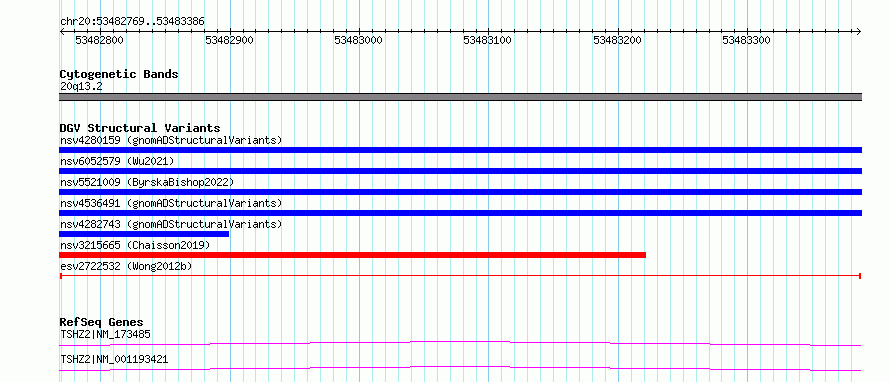Screen dimensions: 890x382
Task: Open the nsv5521009 (ByrskaBishop2022) label
Action: coord(146,182)
